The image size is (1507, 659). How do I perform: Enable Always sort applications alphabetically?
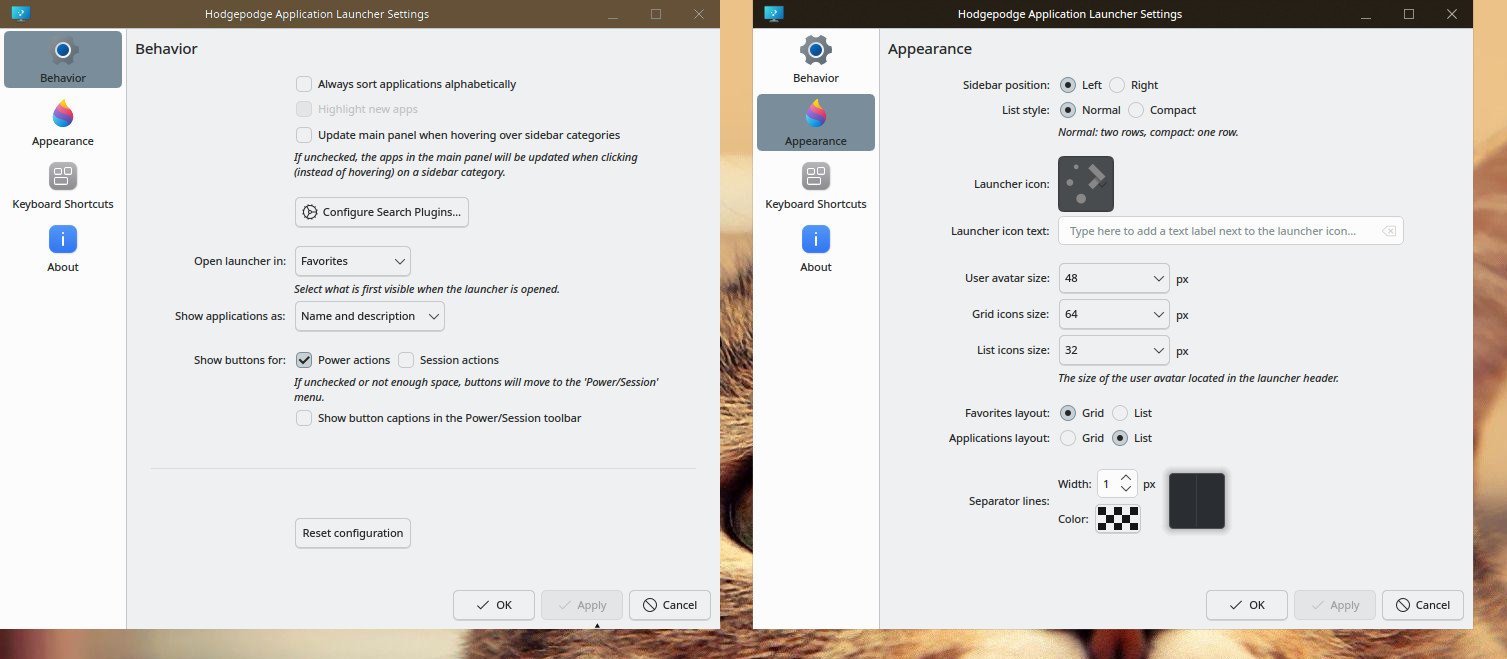(304, 84)
